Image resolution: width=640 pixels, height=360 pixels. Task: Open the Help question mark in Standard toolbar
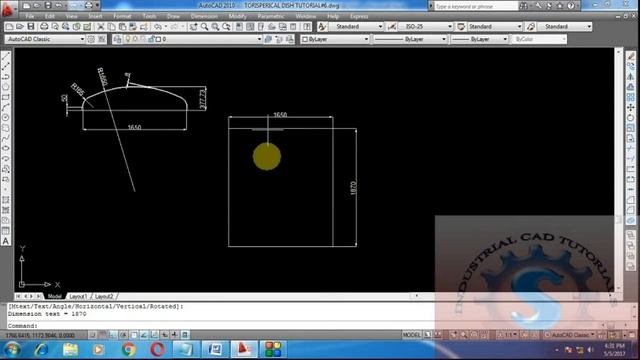coord(307,27)
